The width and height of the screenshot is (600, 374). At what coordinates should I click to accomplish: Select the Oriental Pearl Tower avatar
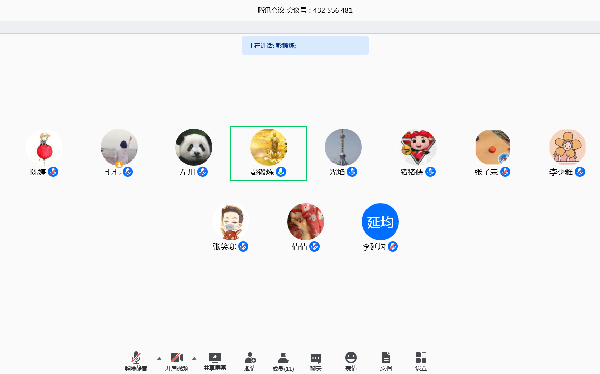coord(343,147)
